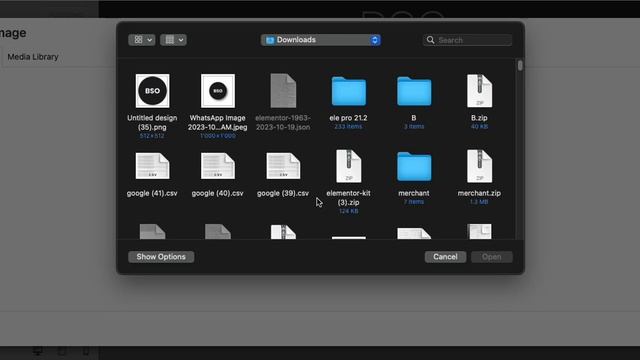Click the file list scrollbar
Screen dimensions: 640x360
520,65
